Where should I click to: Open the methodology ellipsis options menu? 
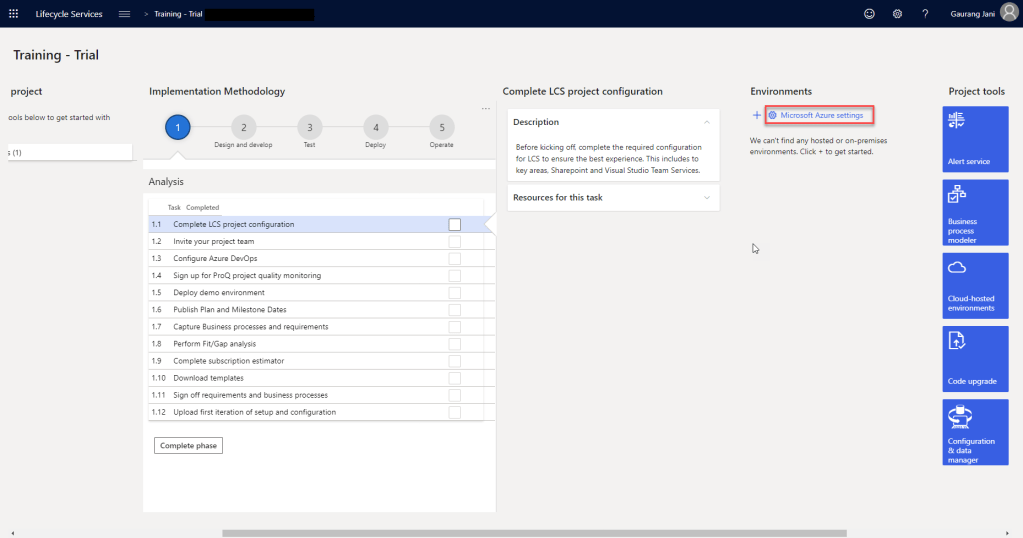pos(486,108)
